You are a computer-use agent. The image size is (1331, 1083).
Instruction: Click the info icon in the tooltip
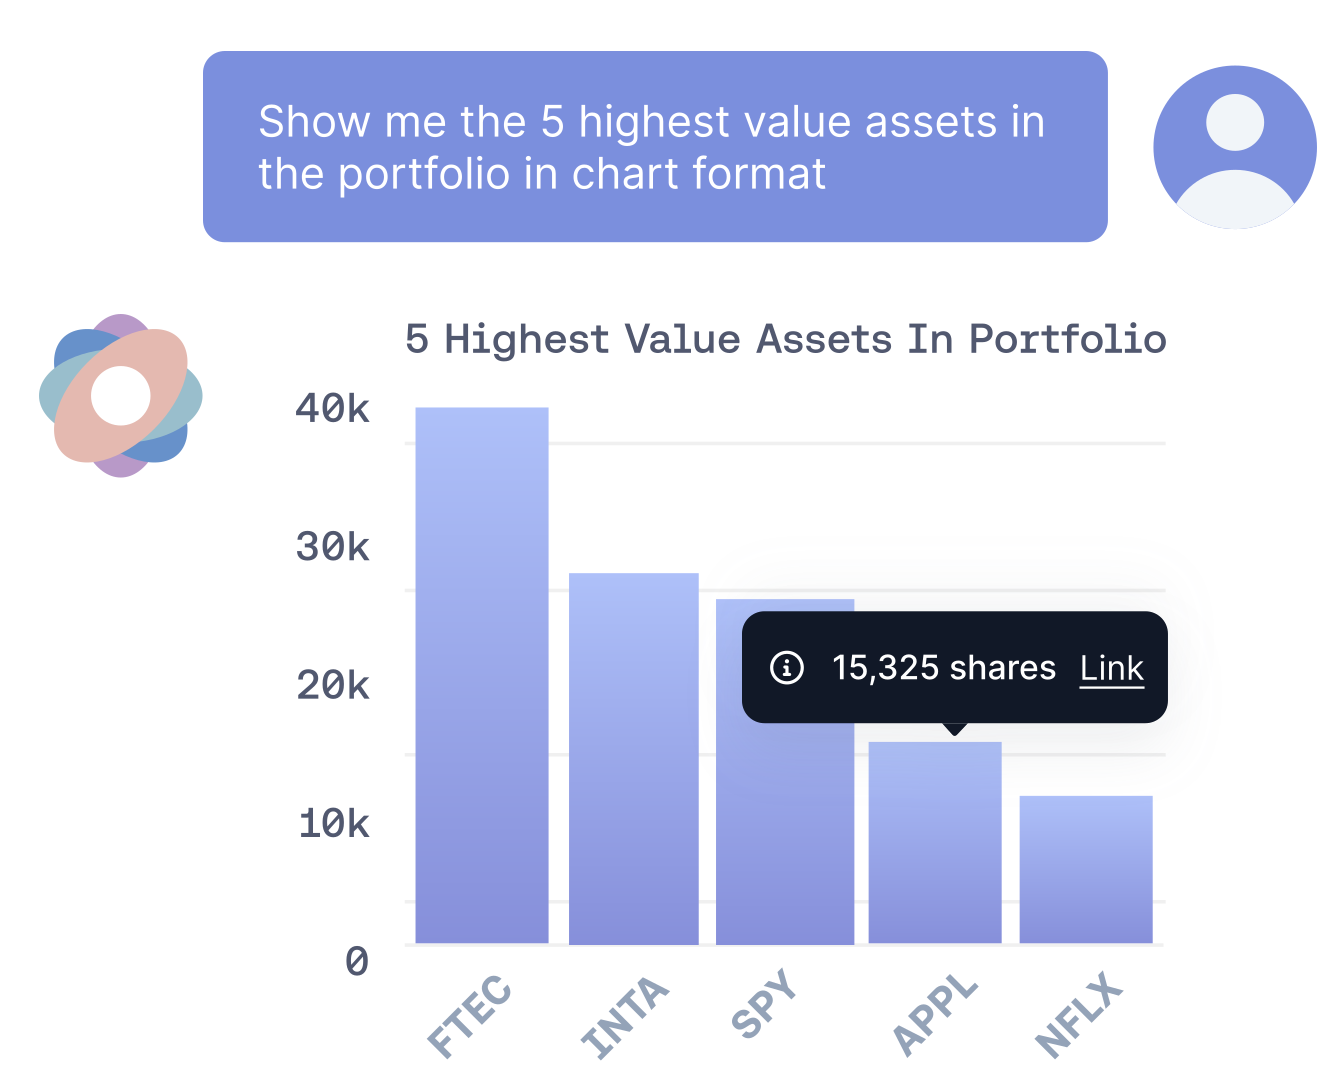point(787,667)
